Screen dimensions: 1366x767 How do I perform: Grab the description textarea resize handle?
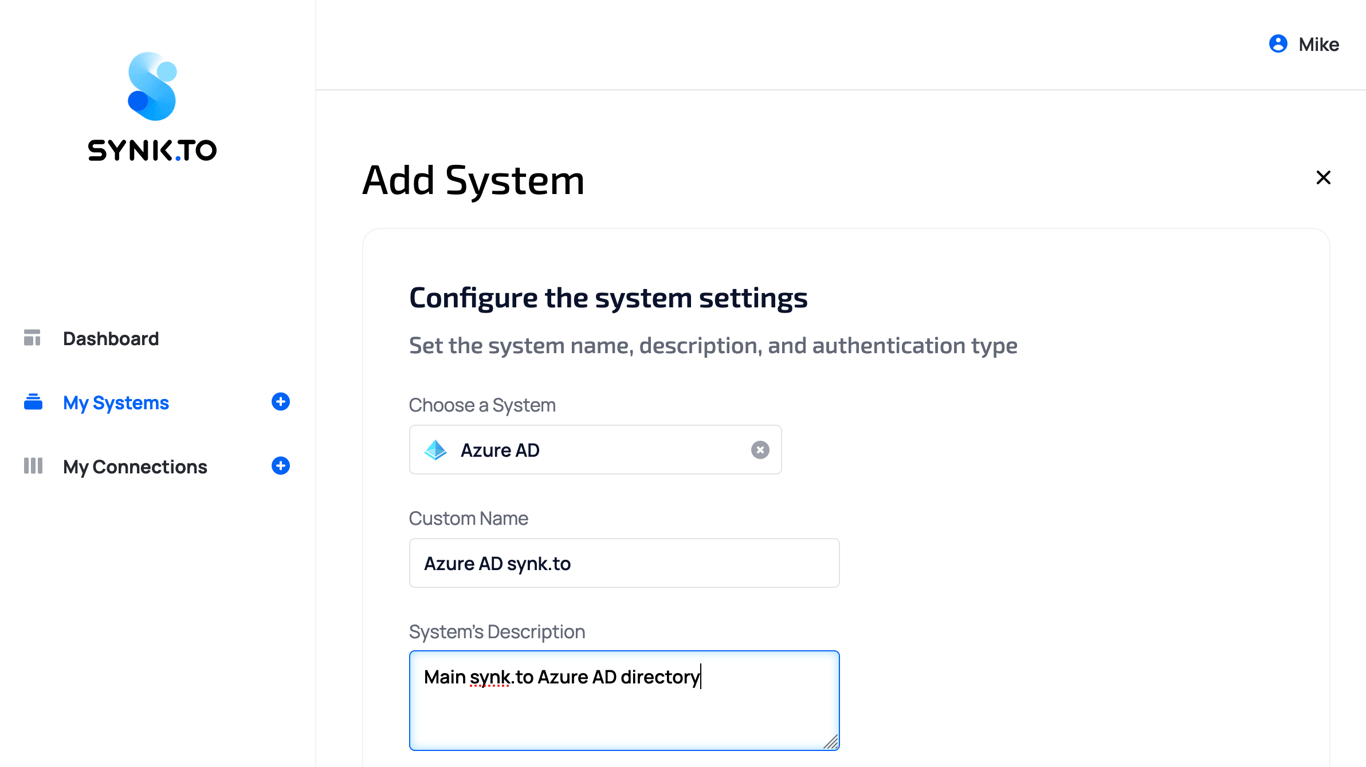pyautogui.click(x=831, y=742)
